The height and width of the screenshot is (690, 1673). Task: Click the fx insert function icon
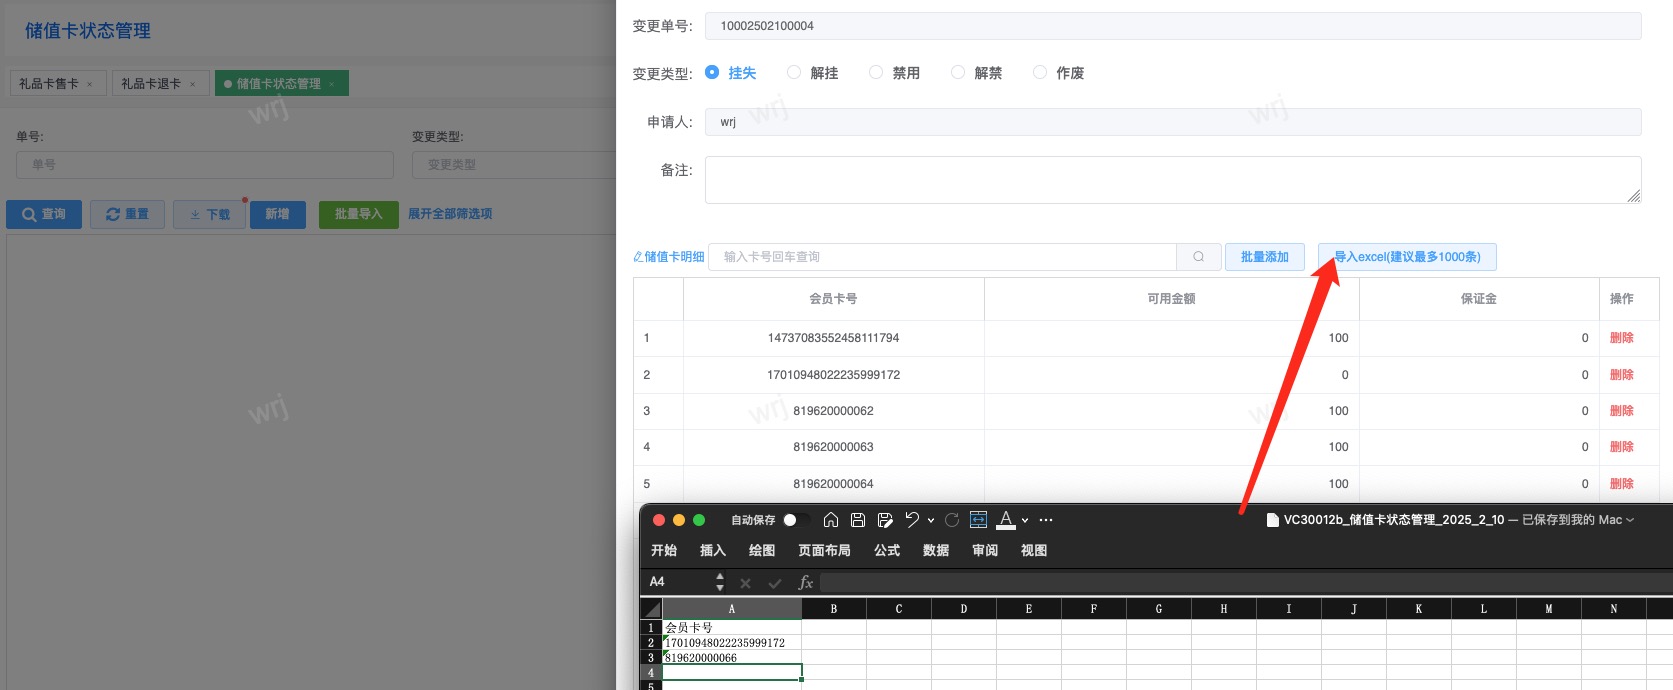tap(805, 583)
